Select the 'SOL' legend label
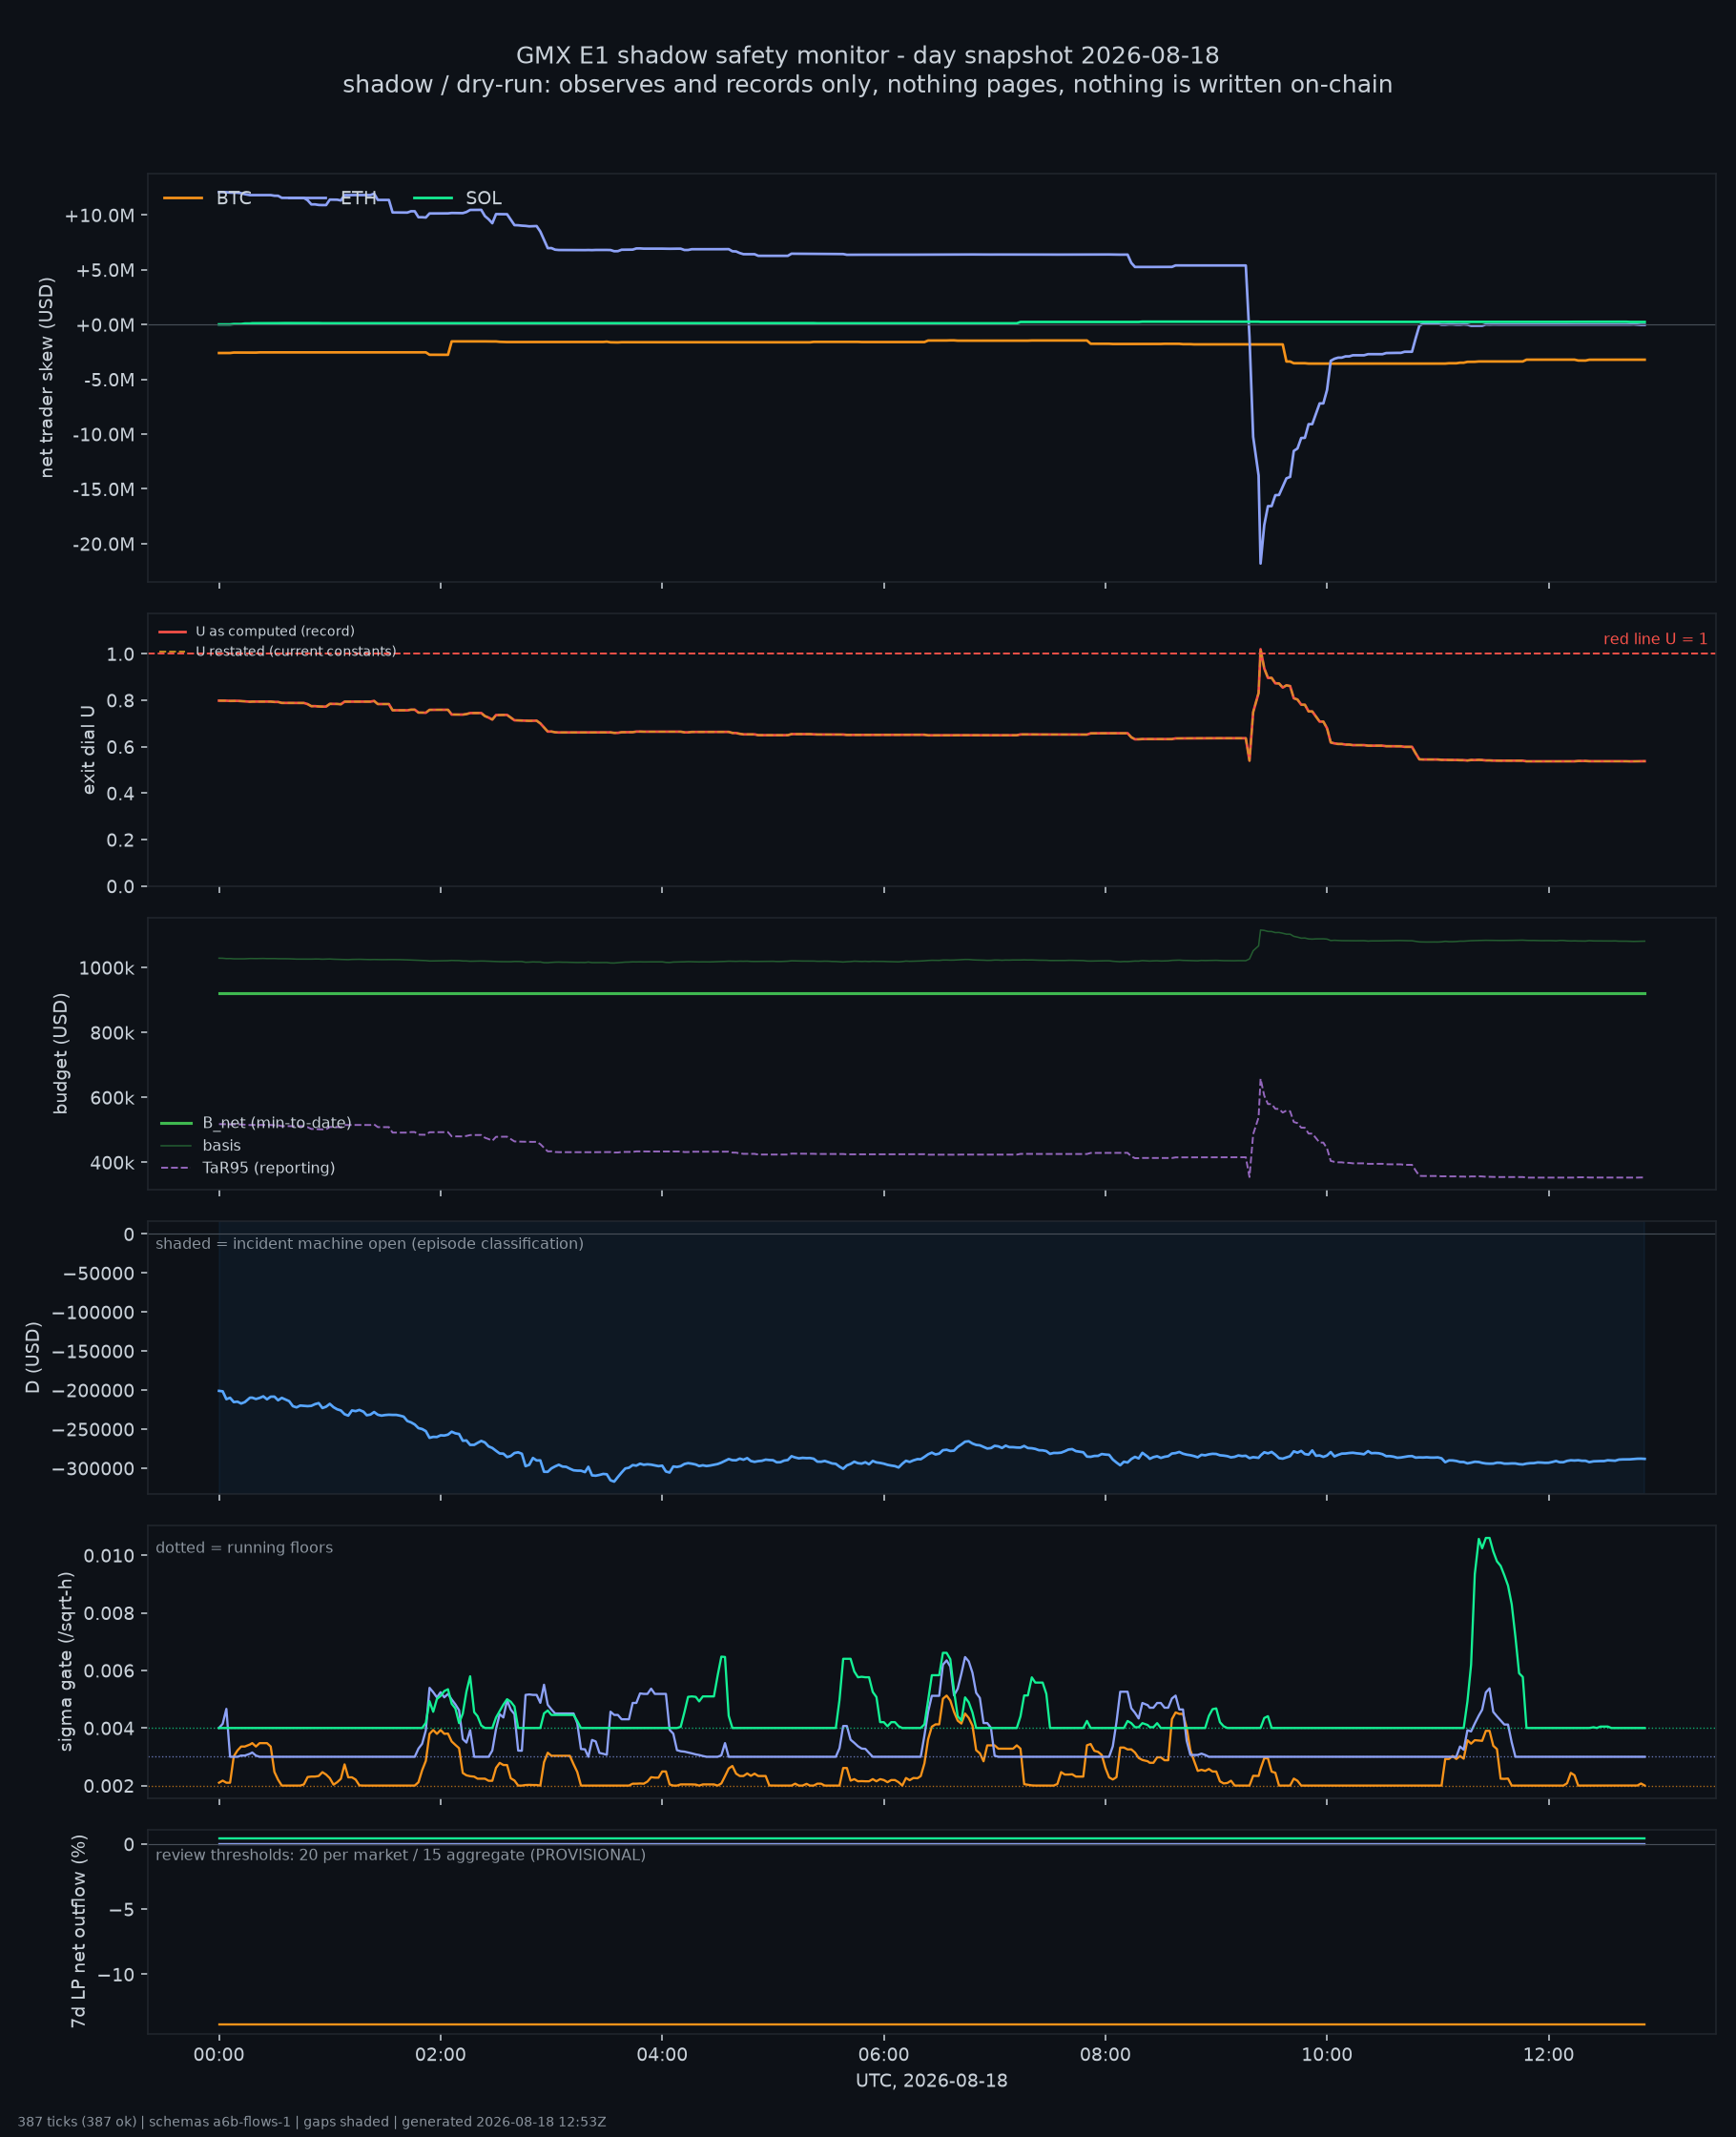Viewport: 1736px width, 2137px height. (484, 198)
